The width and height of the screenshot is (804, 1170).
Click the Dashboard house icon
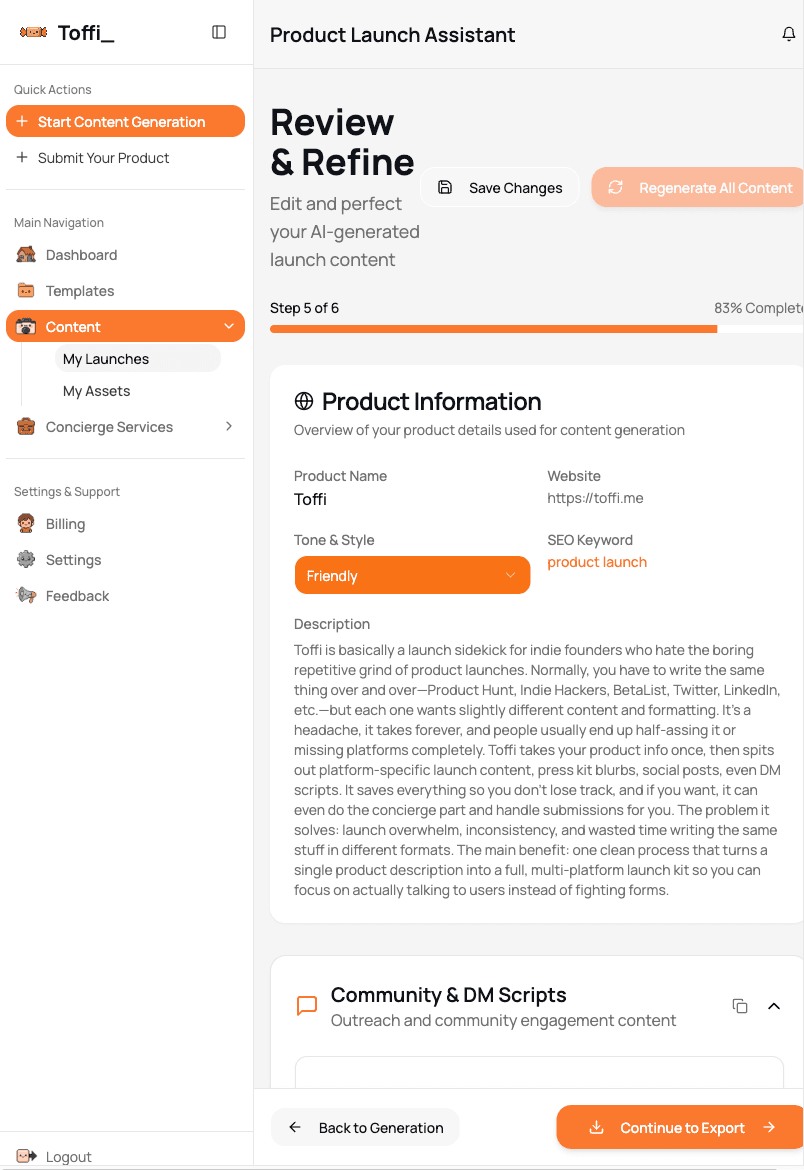click(26, 254)
